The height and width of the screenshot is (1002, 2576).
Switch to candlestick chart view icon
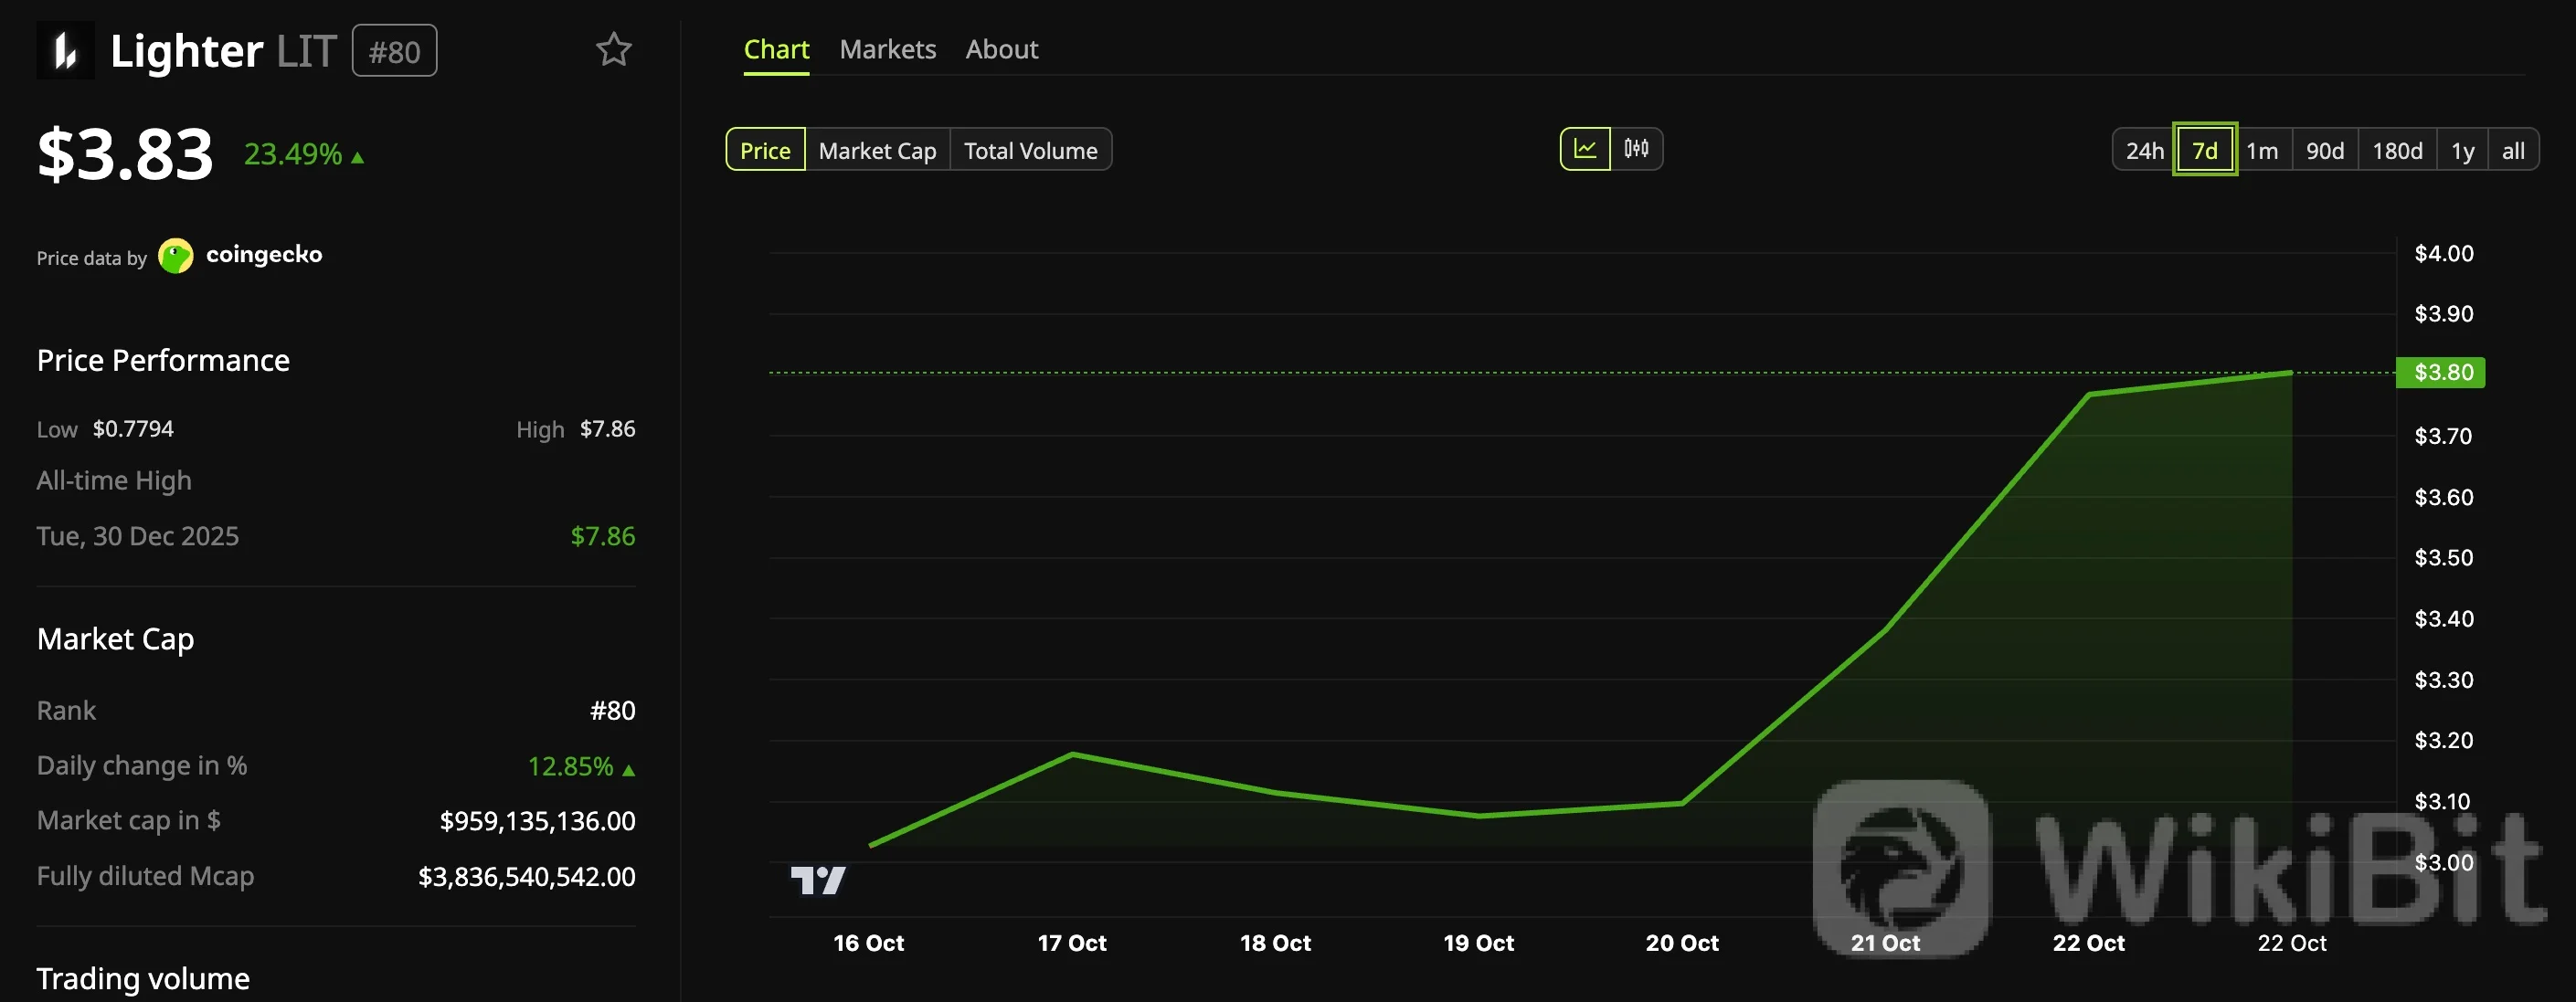pyautogui.click(x=1636, y=149)
